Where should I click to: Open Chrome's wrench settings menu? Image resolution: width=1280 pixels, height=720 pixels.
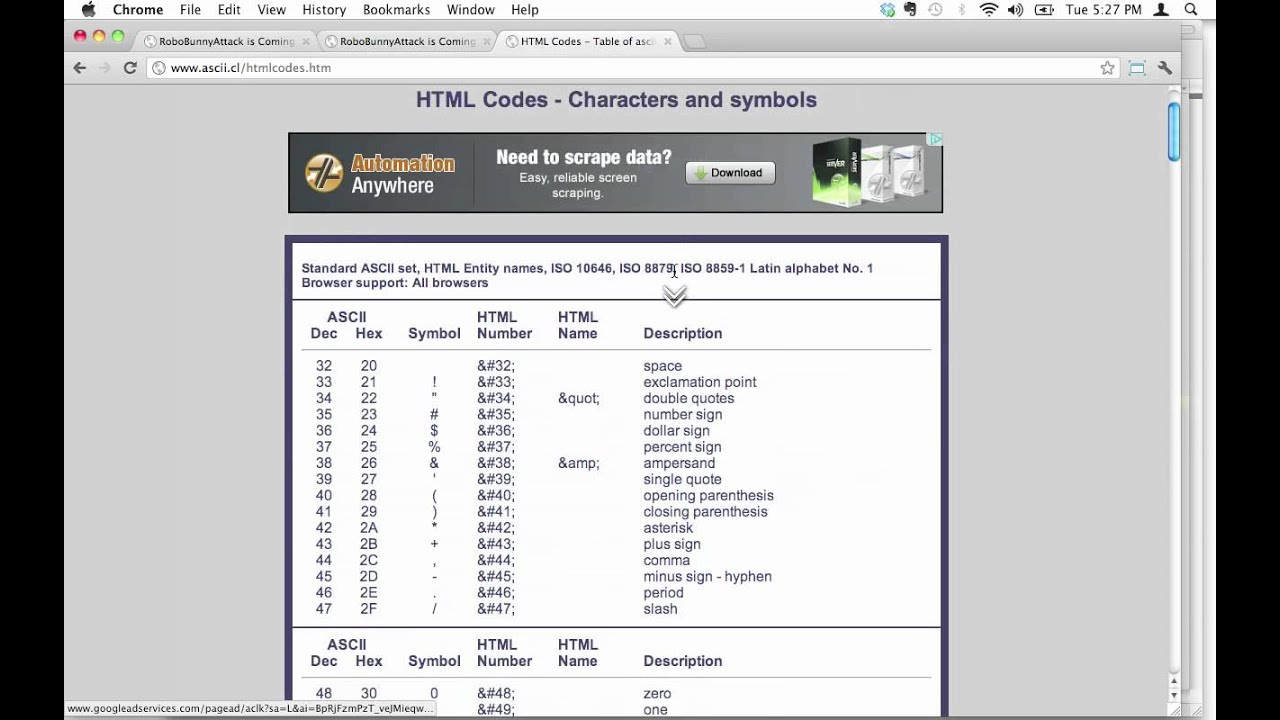pyautogui.click(x=1165, y=68)
